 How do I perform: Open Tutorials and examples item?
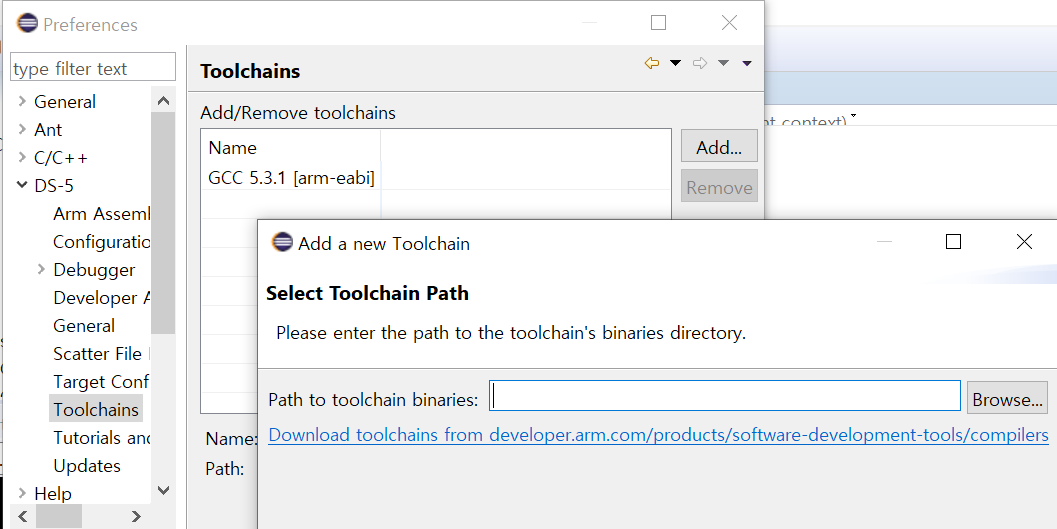tap(101, 437)
